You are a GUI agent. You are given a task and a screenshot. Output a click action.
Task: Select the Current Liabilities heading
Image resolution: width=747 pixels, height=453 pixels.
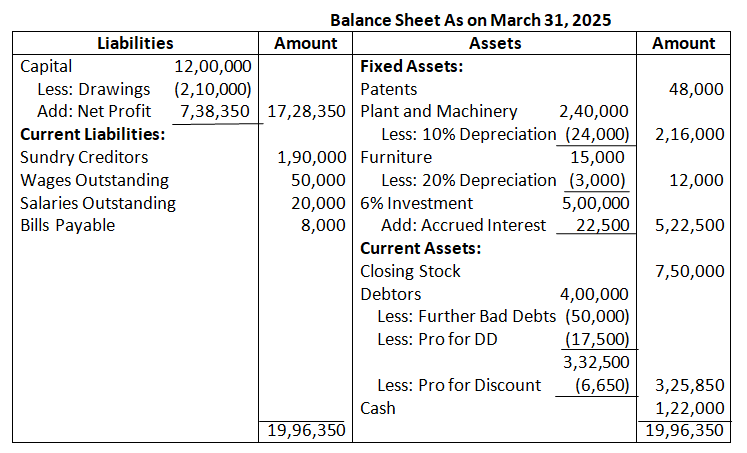pos(92,134)
